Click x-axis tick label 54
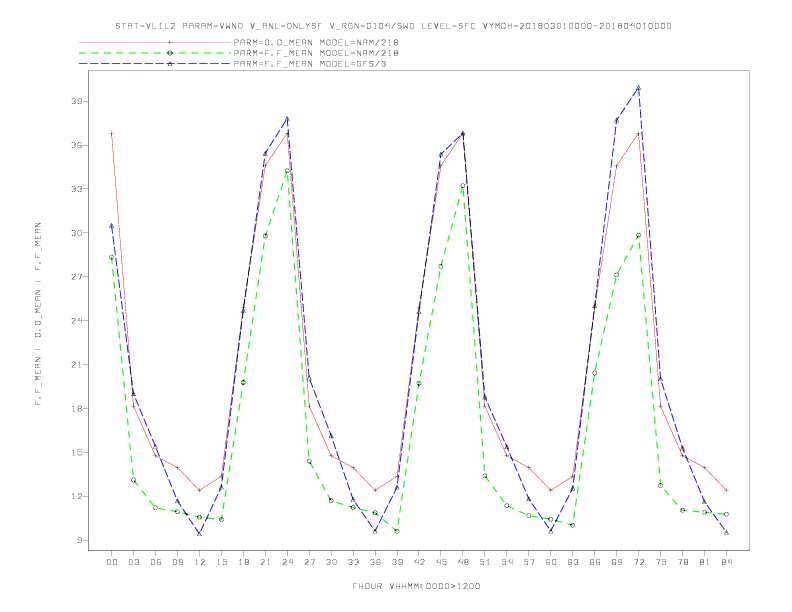This screenshot has height=612, width=792. pyautogui.click(x=507, y=562)
